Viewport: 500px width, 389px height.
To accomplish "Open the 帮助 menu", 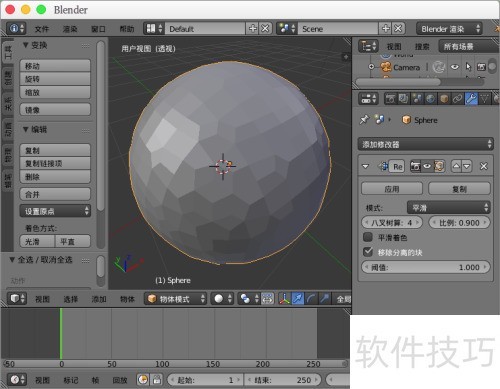I will (x=127, y=29).
